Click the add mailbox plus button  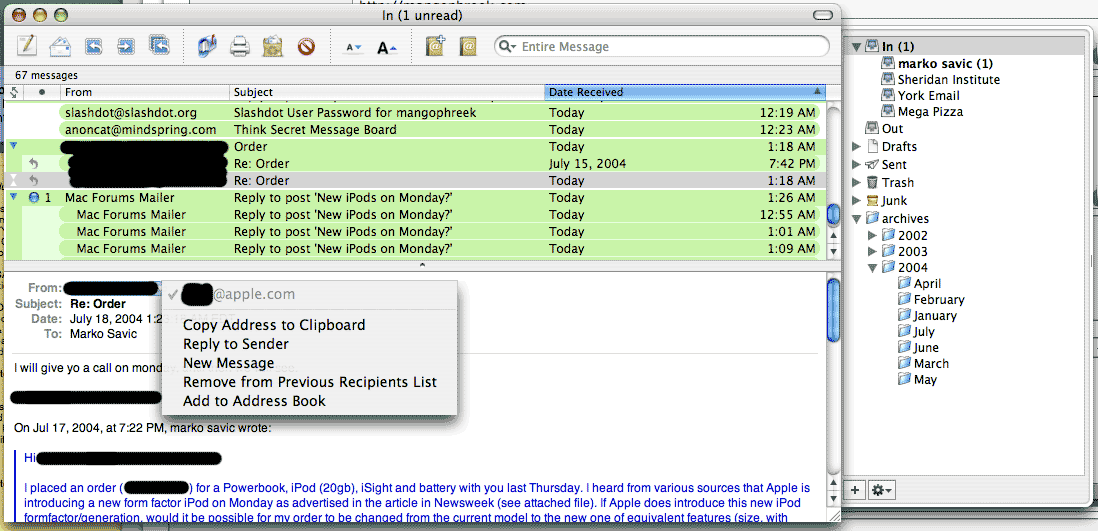coord(855,490)
